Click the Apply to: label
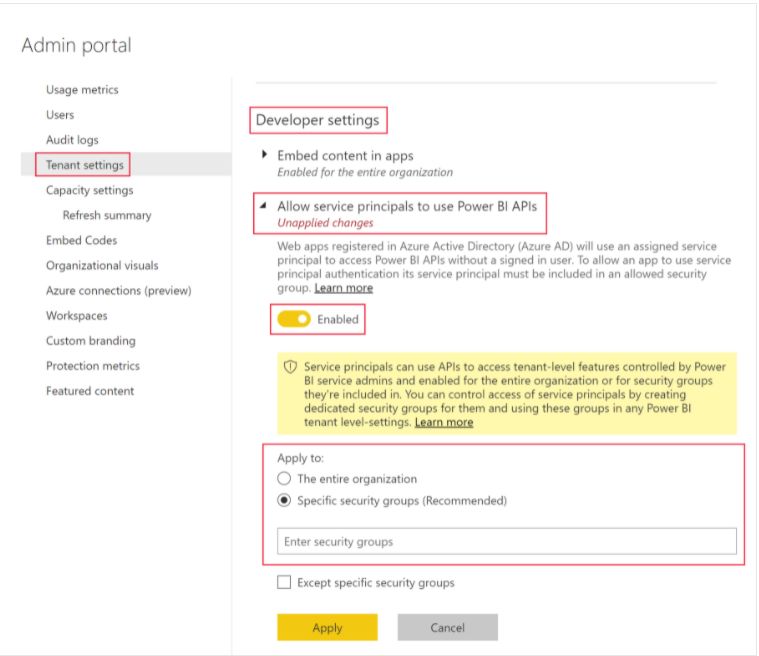Viewport: 759px width, 656px height. 300,458
